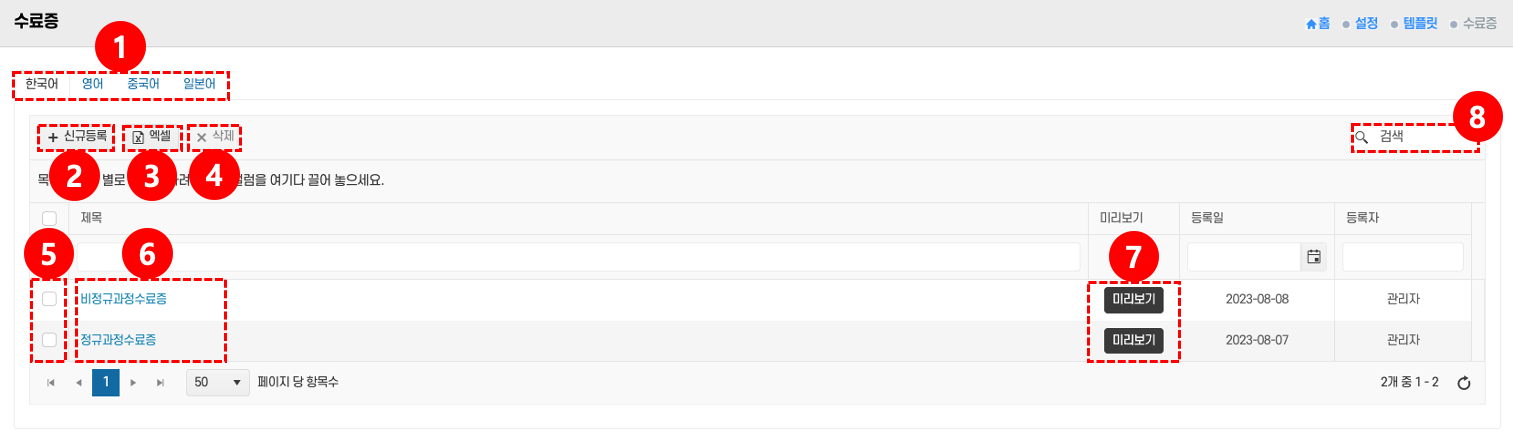Toggle the select-all checkbox in the table header
The width and height of the screenshot is (1513, 442).
[49, 218]
